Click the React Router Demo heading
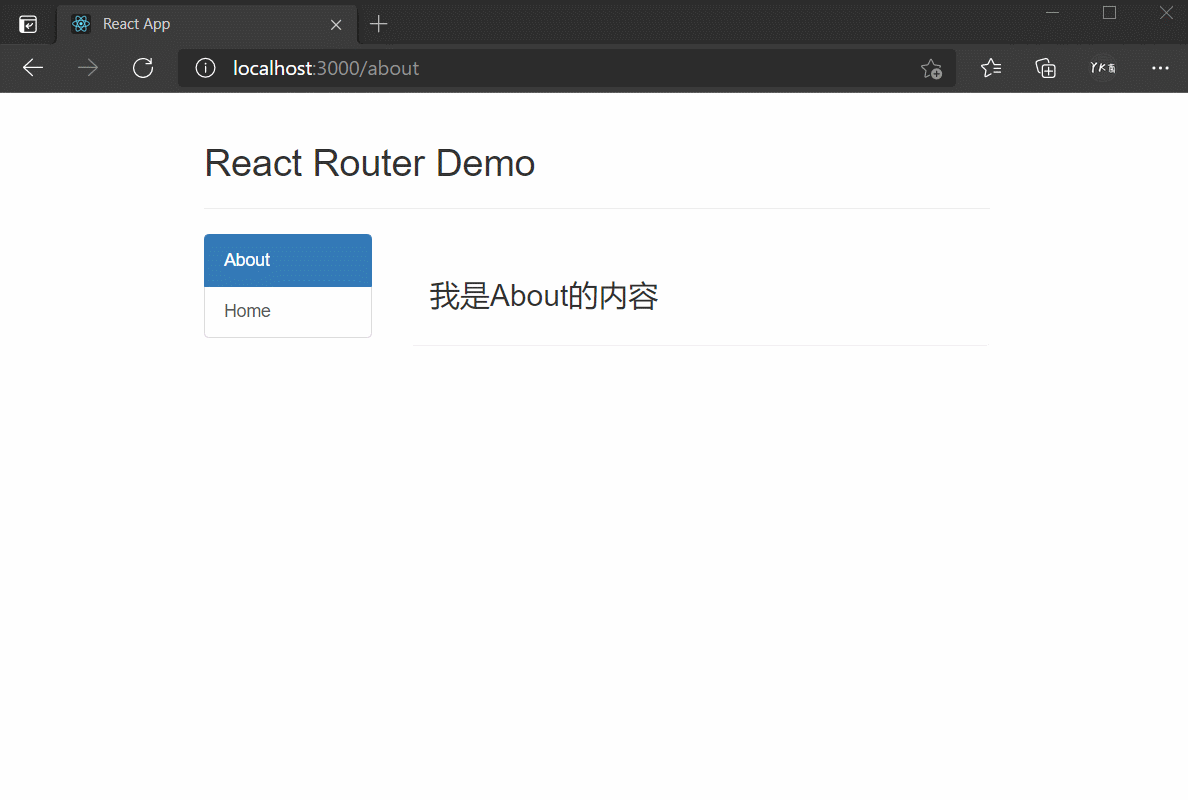This screenshot has width=1188, height=800. [370, 163]
